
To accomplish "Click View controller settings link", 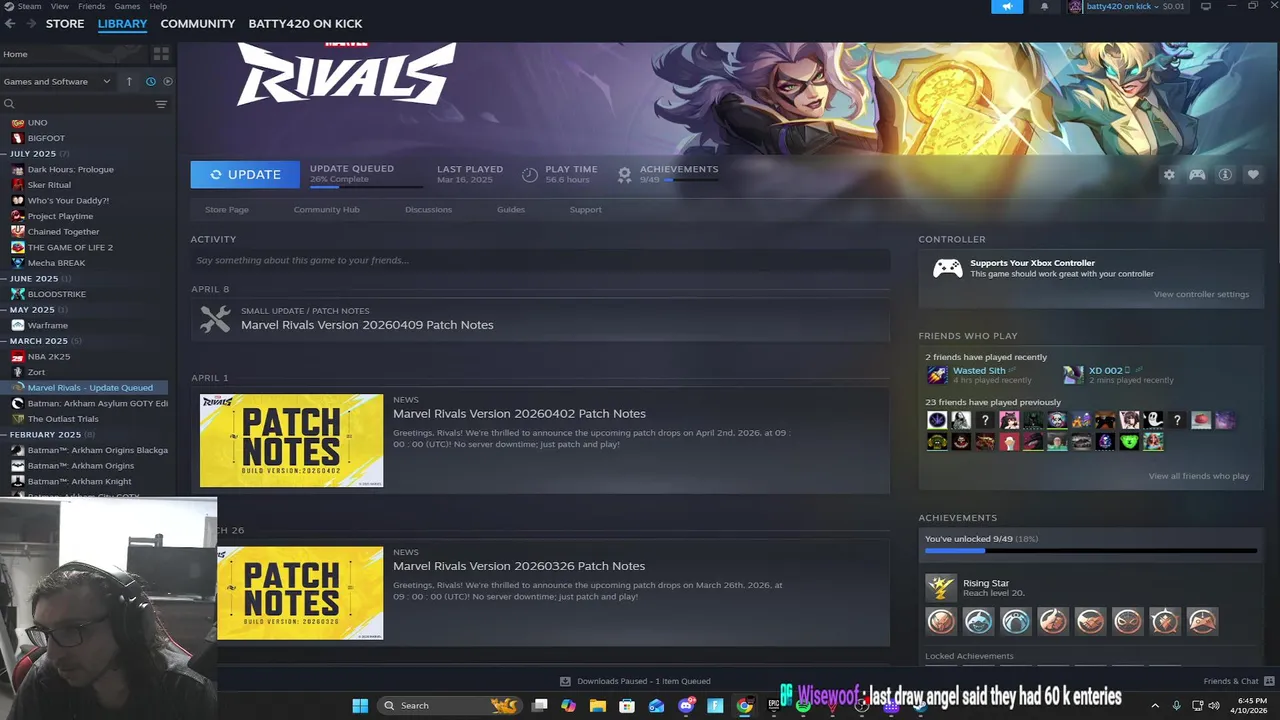I will [x=1201, y=294].
